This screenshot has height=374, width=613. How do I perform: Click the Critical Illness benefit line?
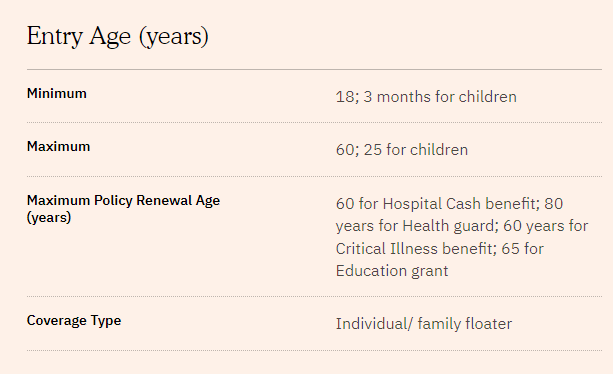(414, 249)
